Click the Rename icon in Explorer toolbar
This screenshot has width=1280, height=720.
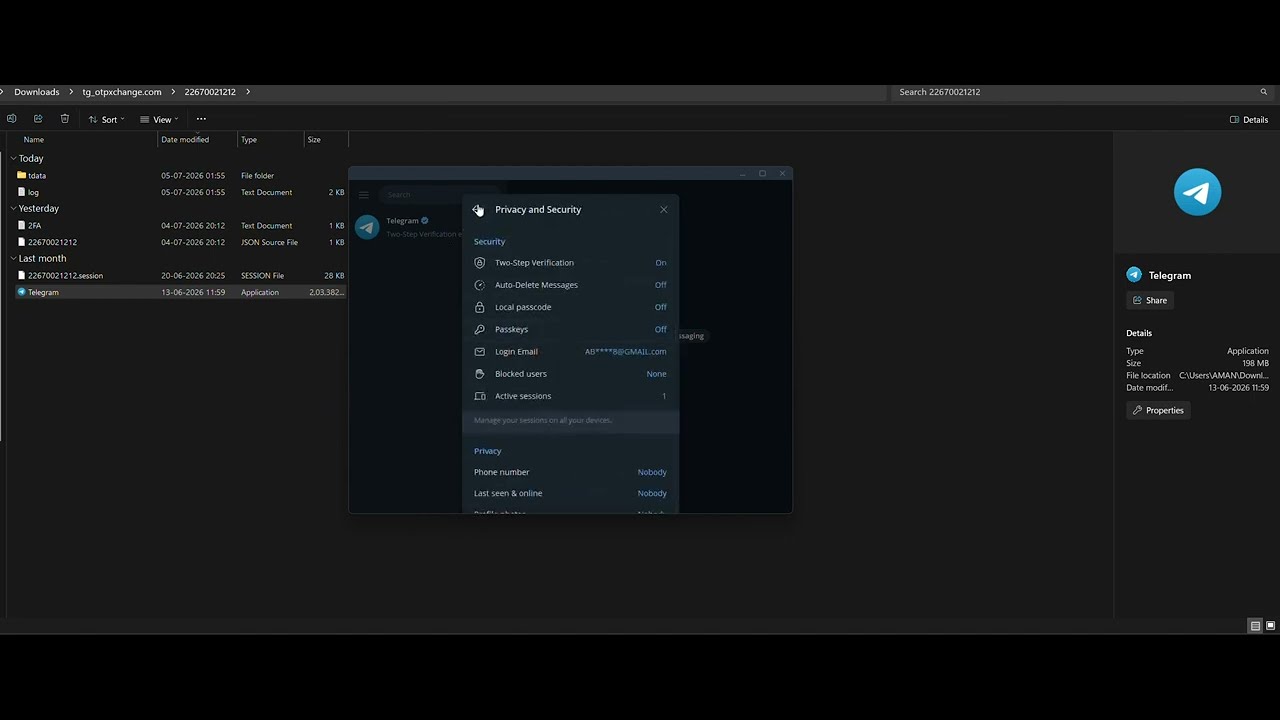pyautogui.click(x=11, y=119)
